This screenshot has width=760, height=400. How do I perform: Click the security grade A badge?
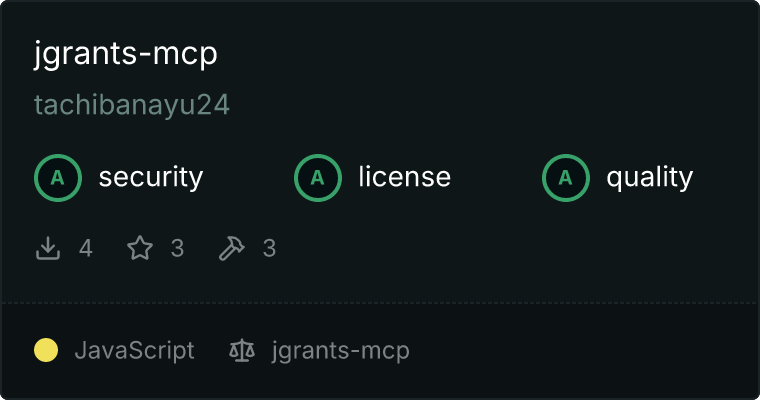58,178
